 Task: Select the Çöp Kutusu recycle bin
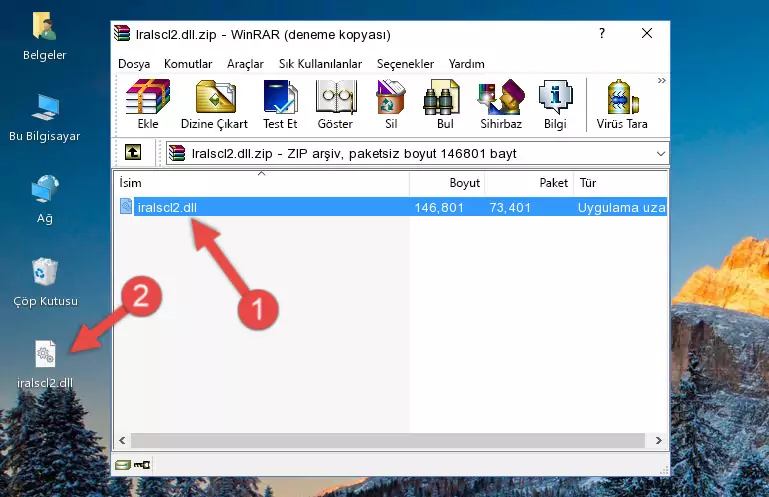pyautogui.click(x=45, y=283)
